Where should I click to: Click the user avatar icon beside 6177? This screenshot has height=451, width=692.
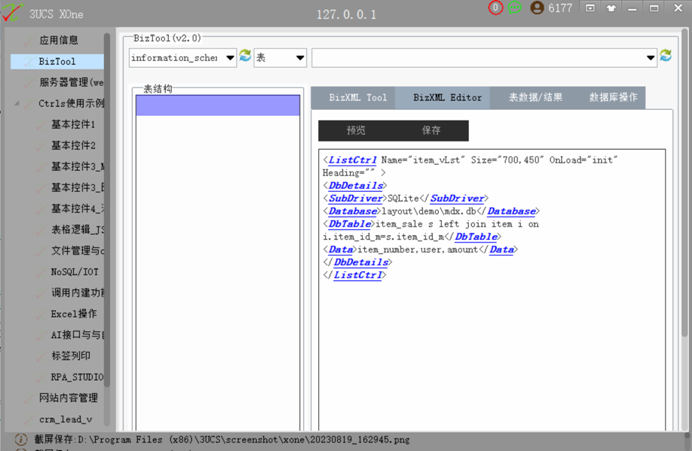pos(537,8)
